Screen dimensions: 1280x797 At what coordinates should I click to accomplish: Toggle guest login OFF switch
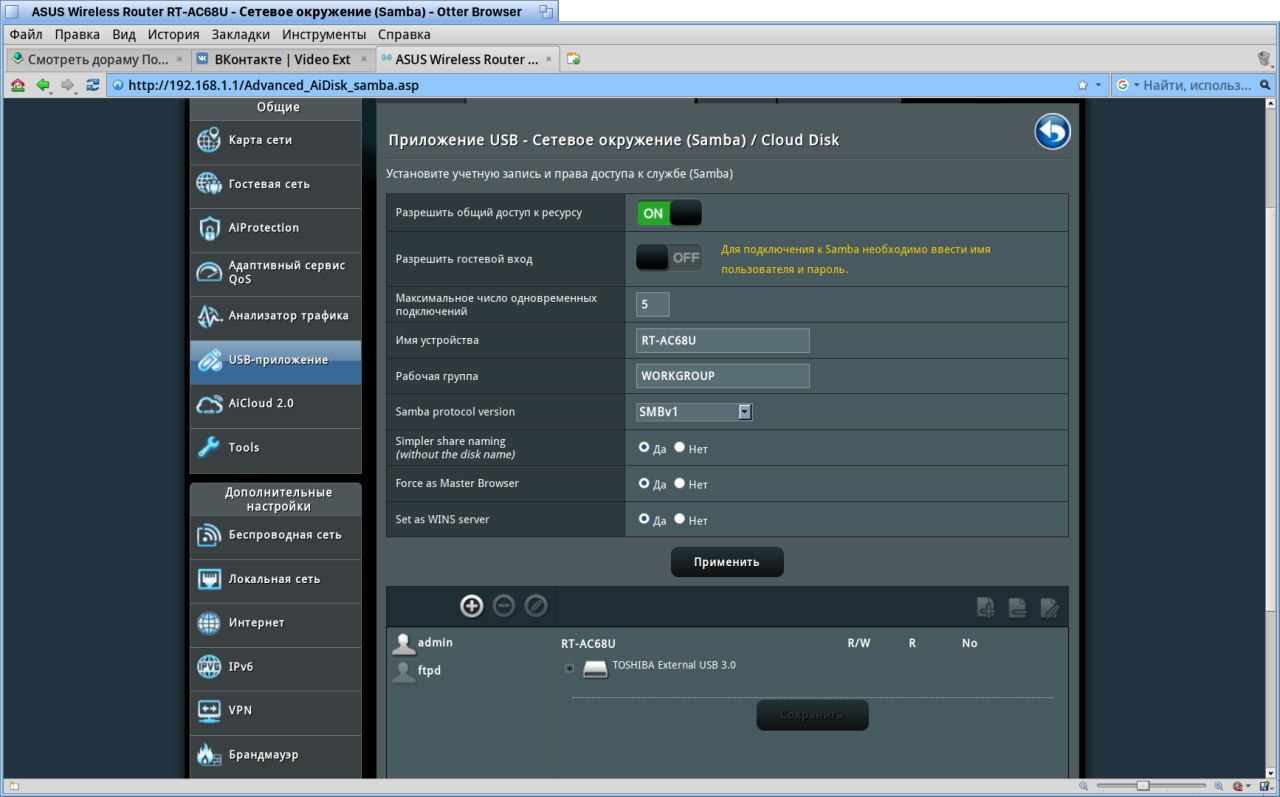(669, 258)
